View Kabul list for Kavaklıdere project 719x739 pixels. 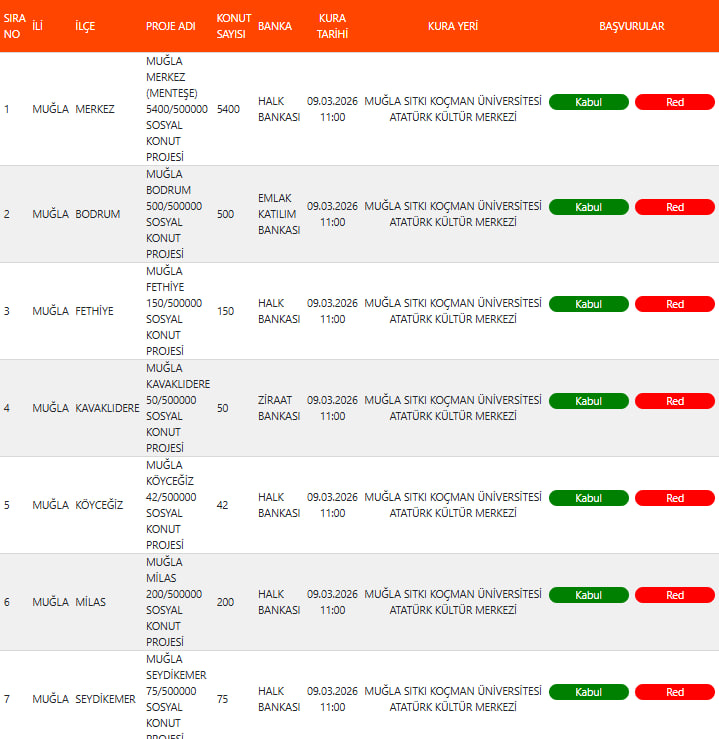(588, 401)
